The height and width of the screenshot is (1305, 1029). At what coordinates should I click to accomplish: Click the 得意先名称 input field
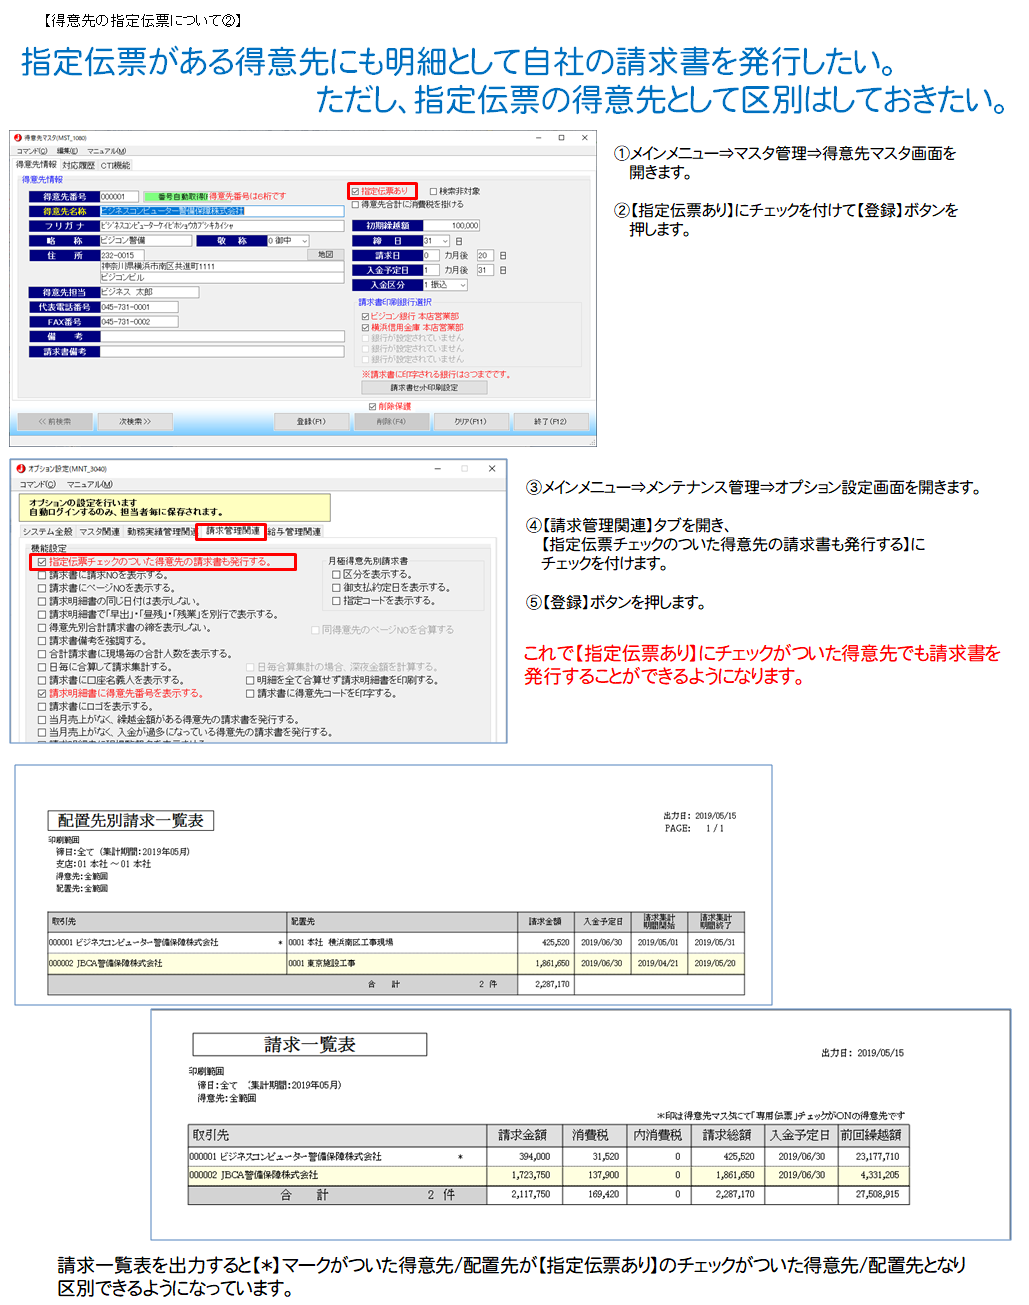[222, 211]
